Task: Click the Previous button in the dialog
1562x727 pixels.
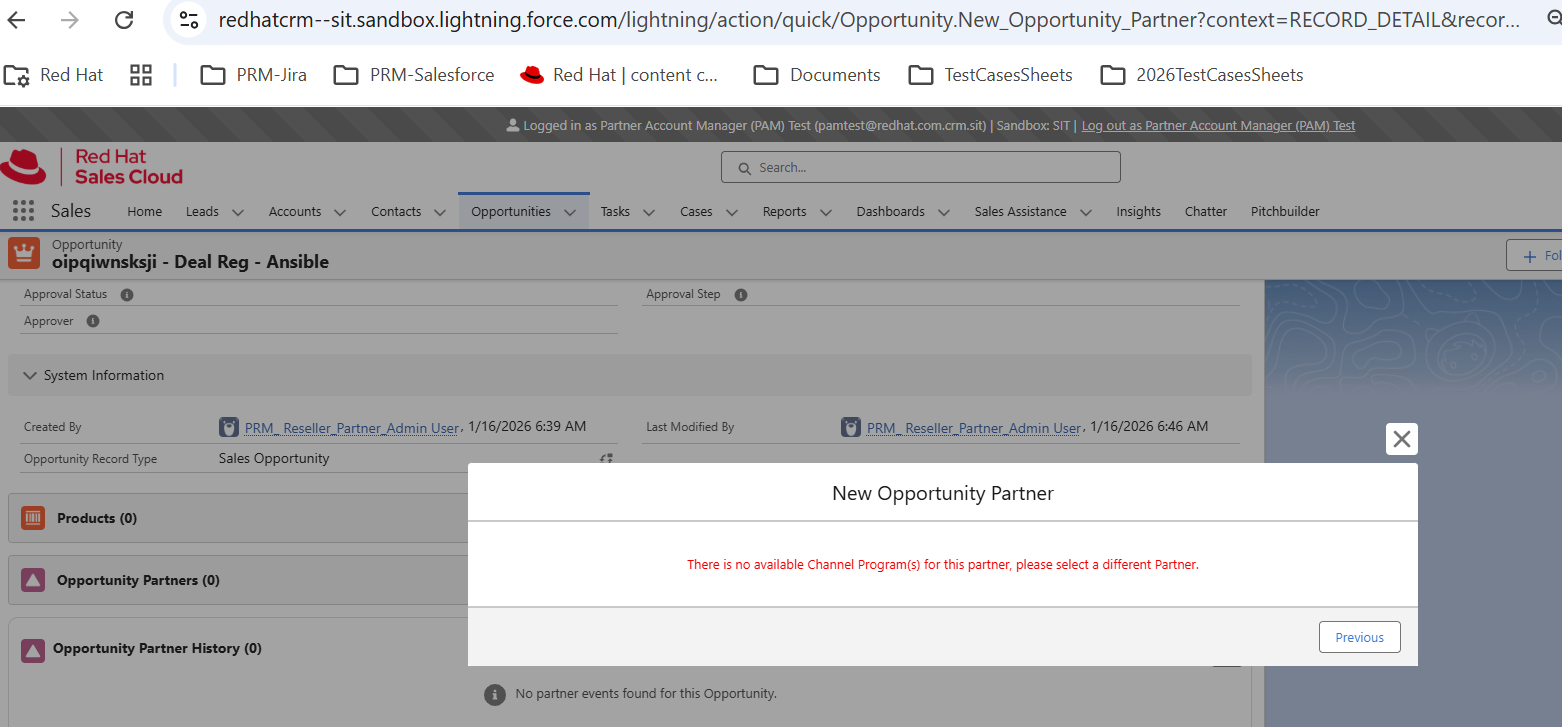Action: click(x=1360, y=637)
